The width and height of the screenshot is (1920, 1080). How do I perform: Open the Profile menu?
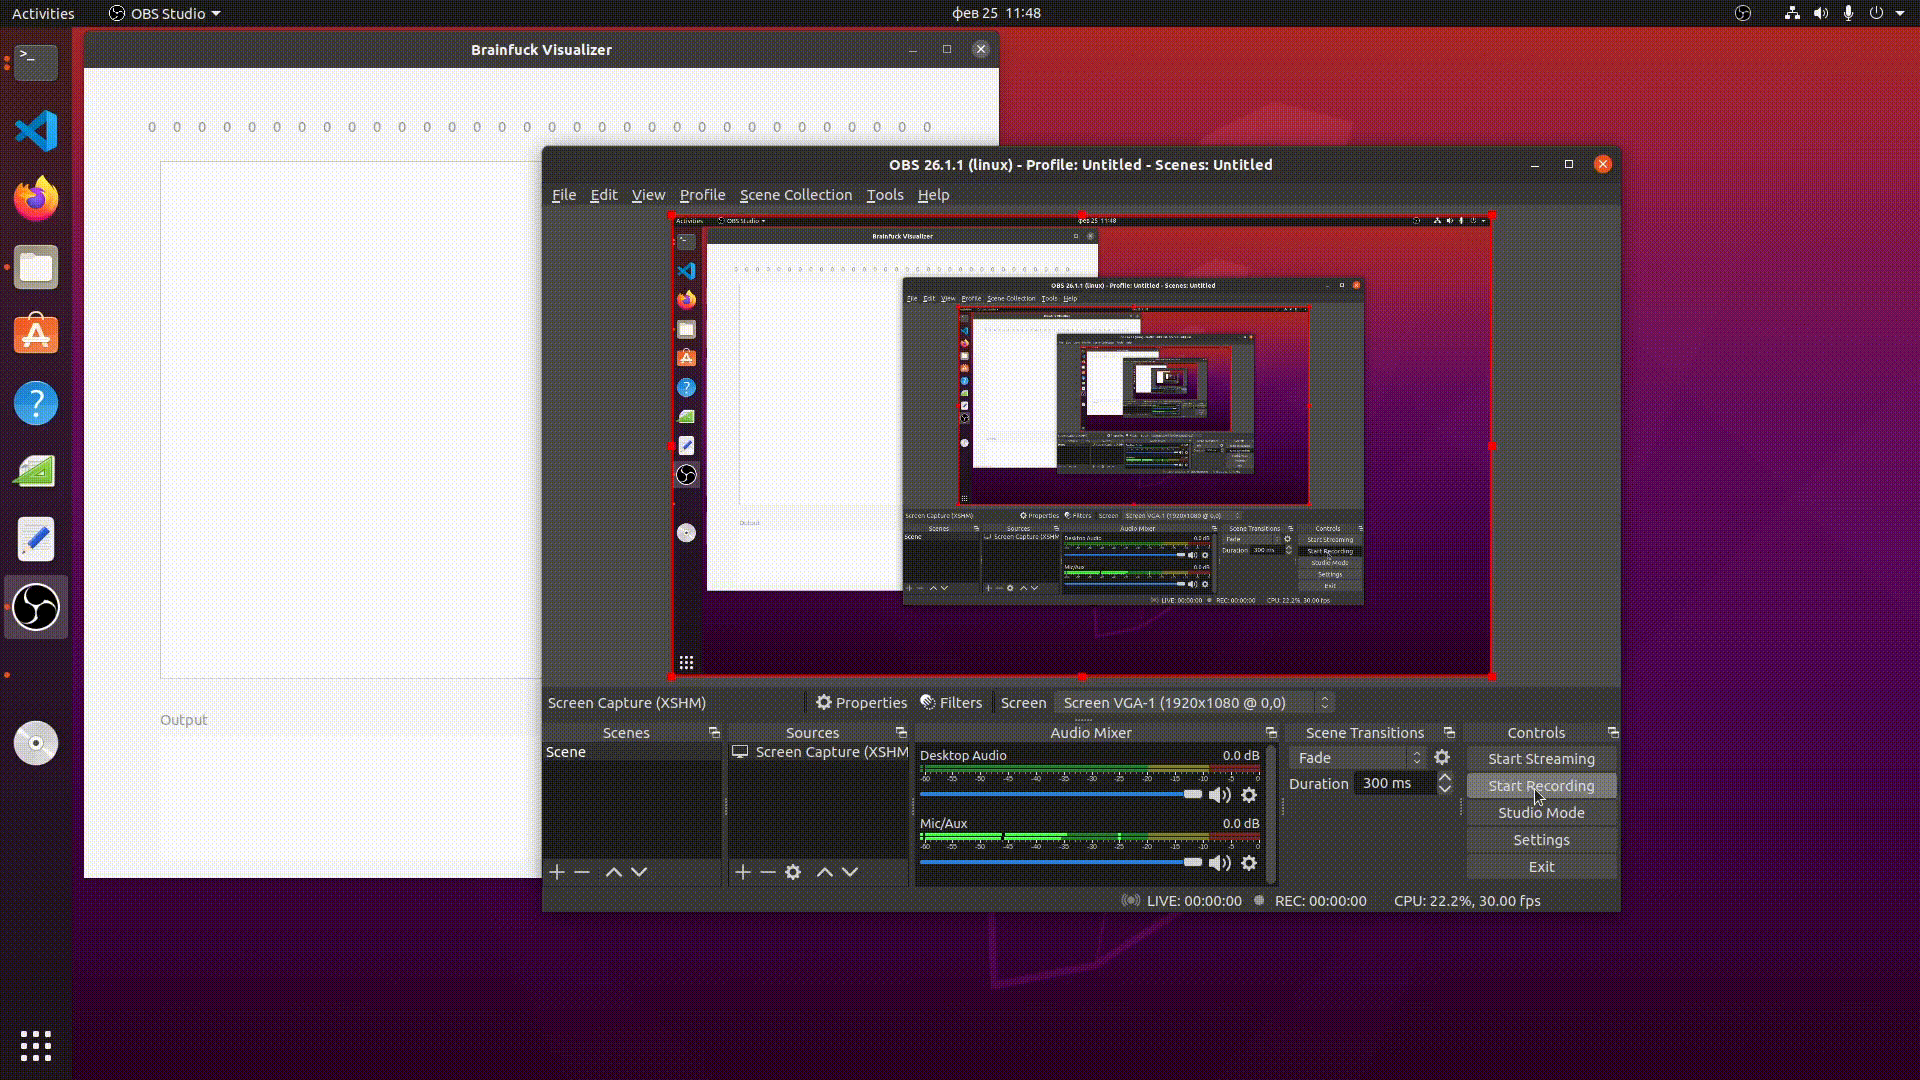click(x=702, y=194)
